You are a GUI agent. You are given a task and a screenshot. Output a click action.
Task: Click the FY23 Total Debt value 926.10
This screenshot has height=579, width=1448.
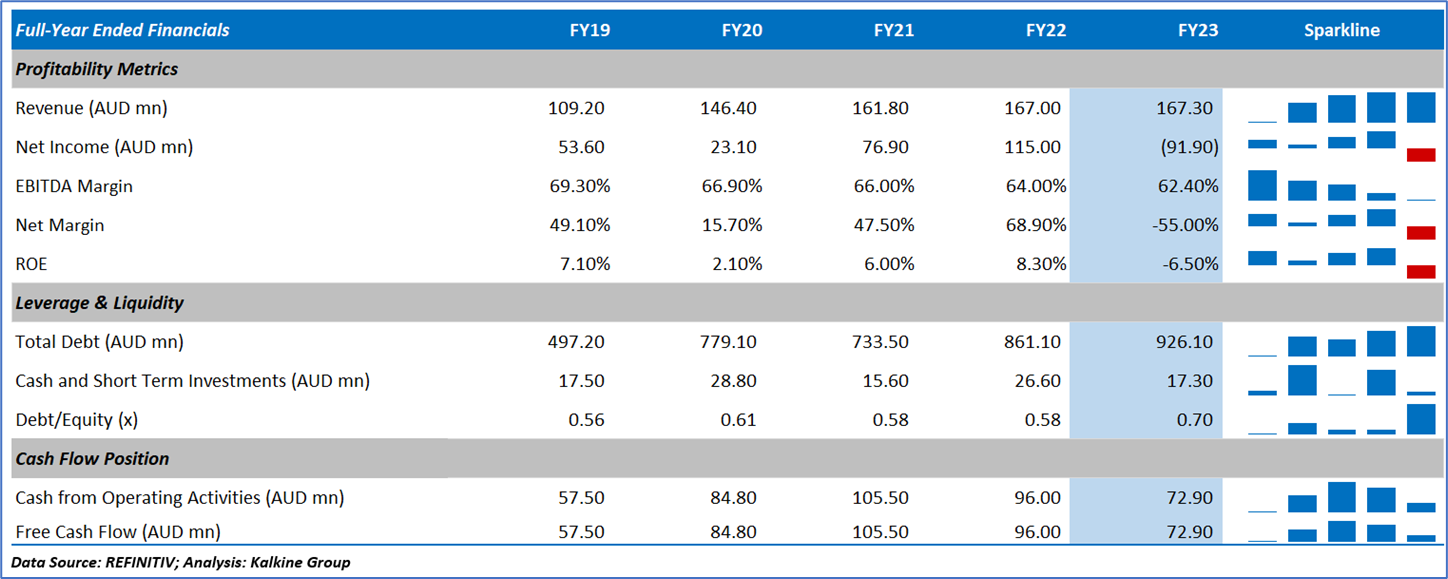click(x=1184, y=342)
